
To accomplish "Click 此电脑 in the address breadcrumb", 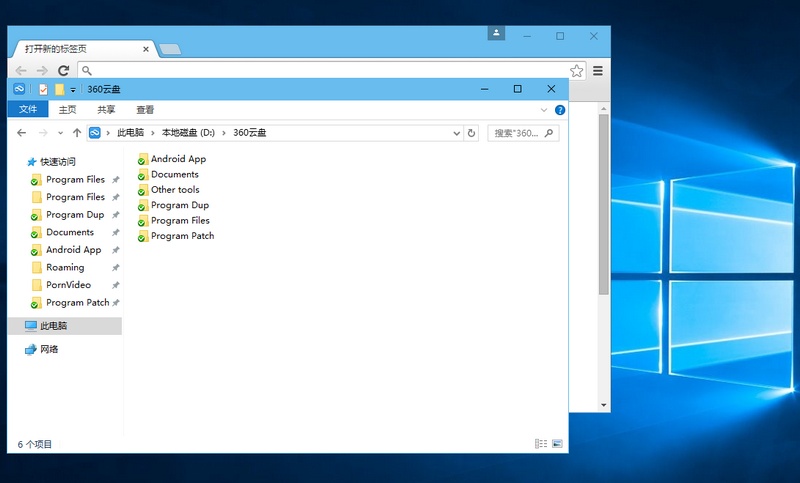I will click(131, 133).
